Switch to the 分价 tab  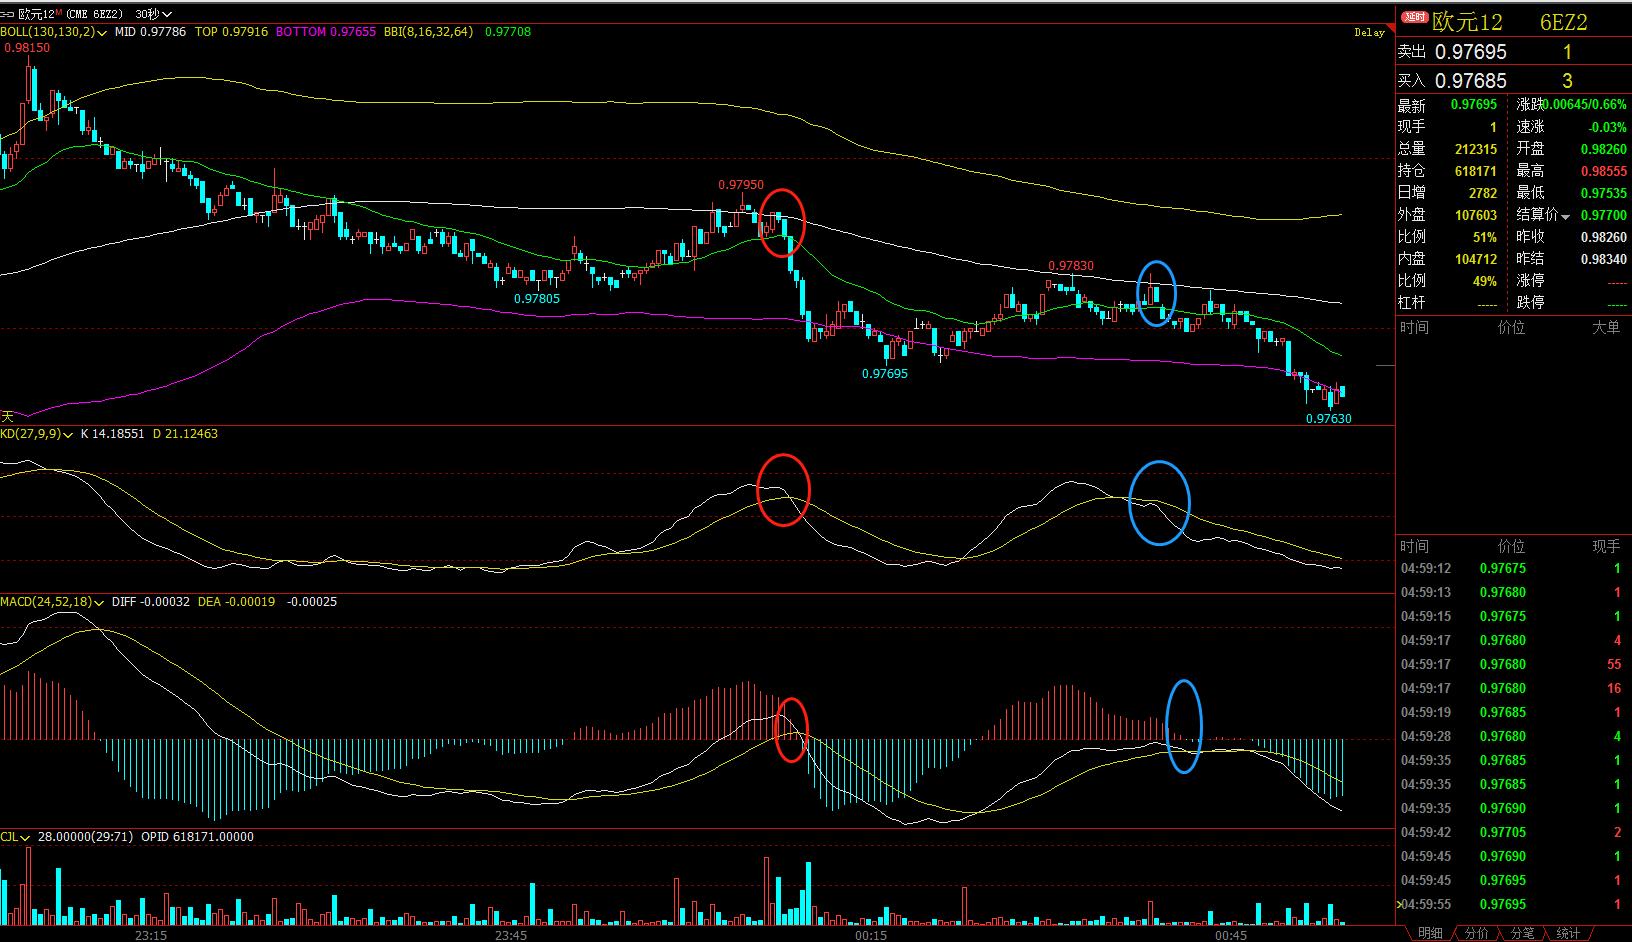coord(1476,933)
